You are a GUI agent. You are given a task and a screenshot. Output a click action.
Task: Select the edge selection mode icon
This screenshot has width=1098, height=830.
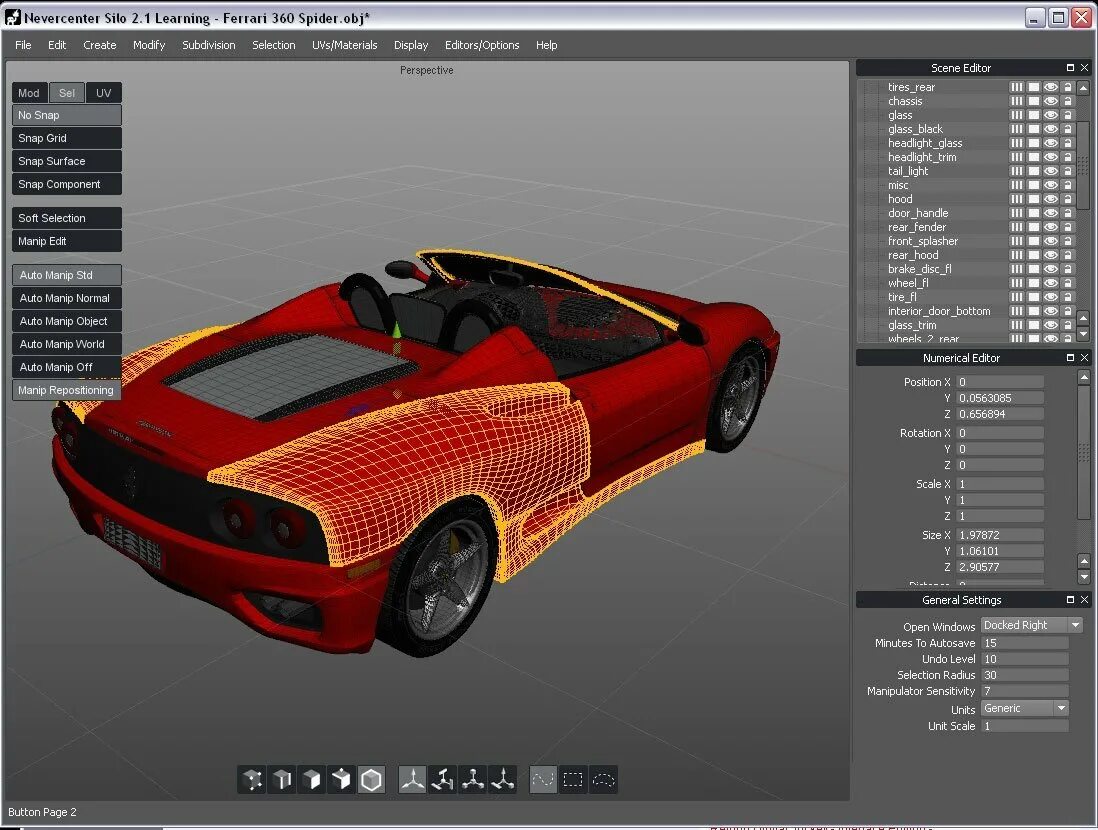click(x=282, y=780)
